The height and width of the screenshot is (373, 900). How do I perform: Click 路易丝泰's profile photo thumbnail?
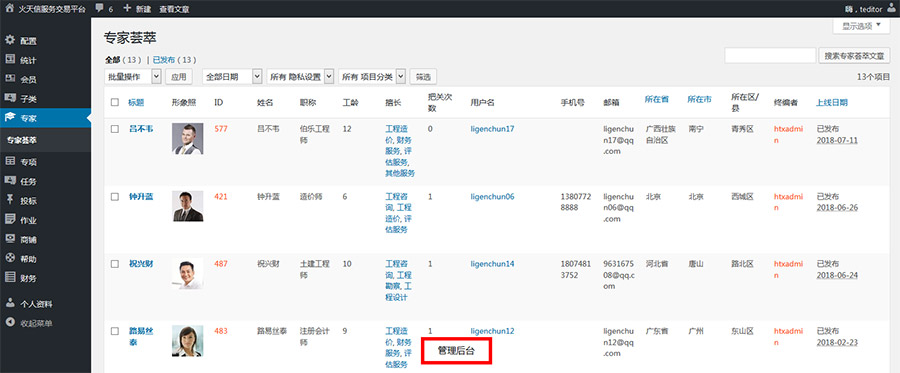pos(187,341)
